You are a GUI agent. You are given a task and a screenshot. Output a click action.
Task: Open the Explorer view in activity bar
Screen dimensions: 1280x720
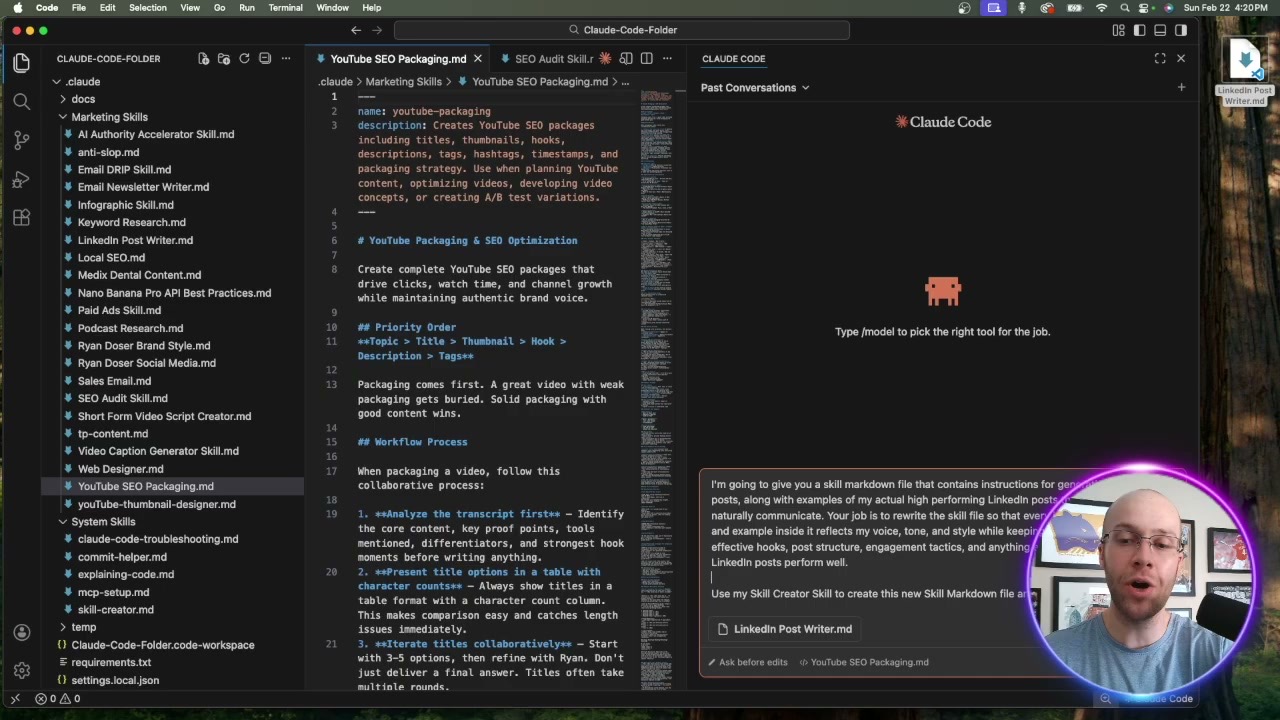click(x=21, y=63)
